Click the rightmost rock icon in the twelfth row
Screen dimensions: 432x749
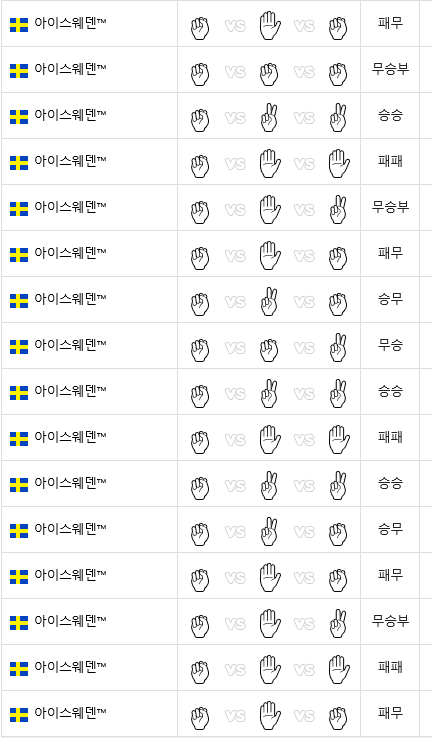(338, 534)
